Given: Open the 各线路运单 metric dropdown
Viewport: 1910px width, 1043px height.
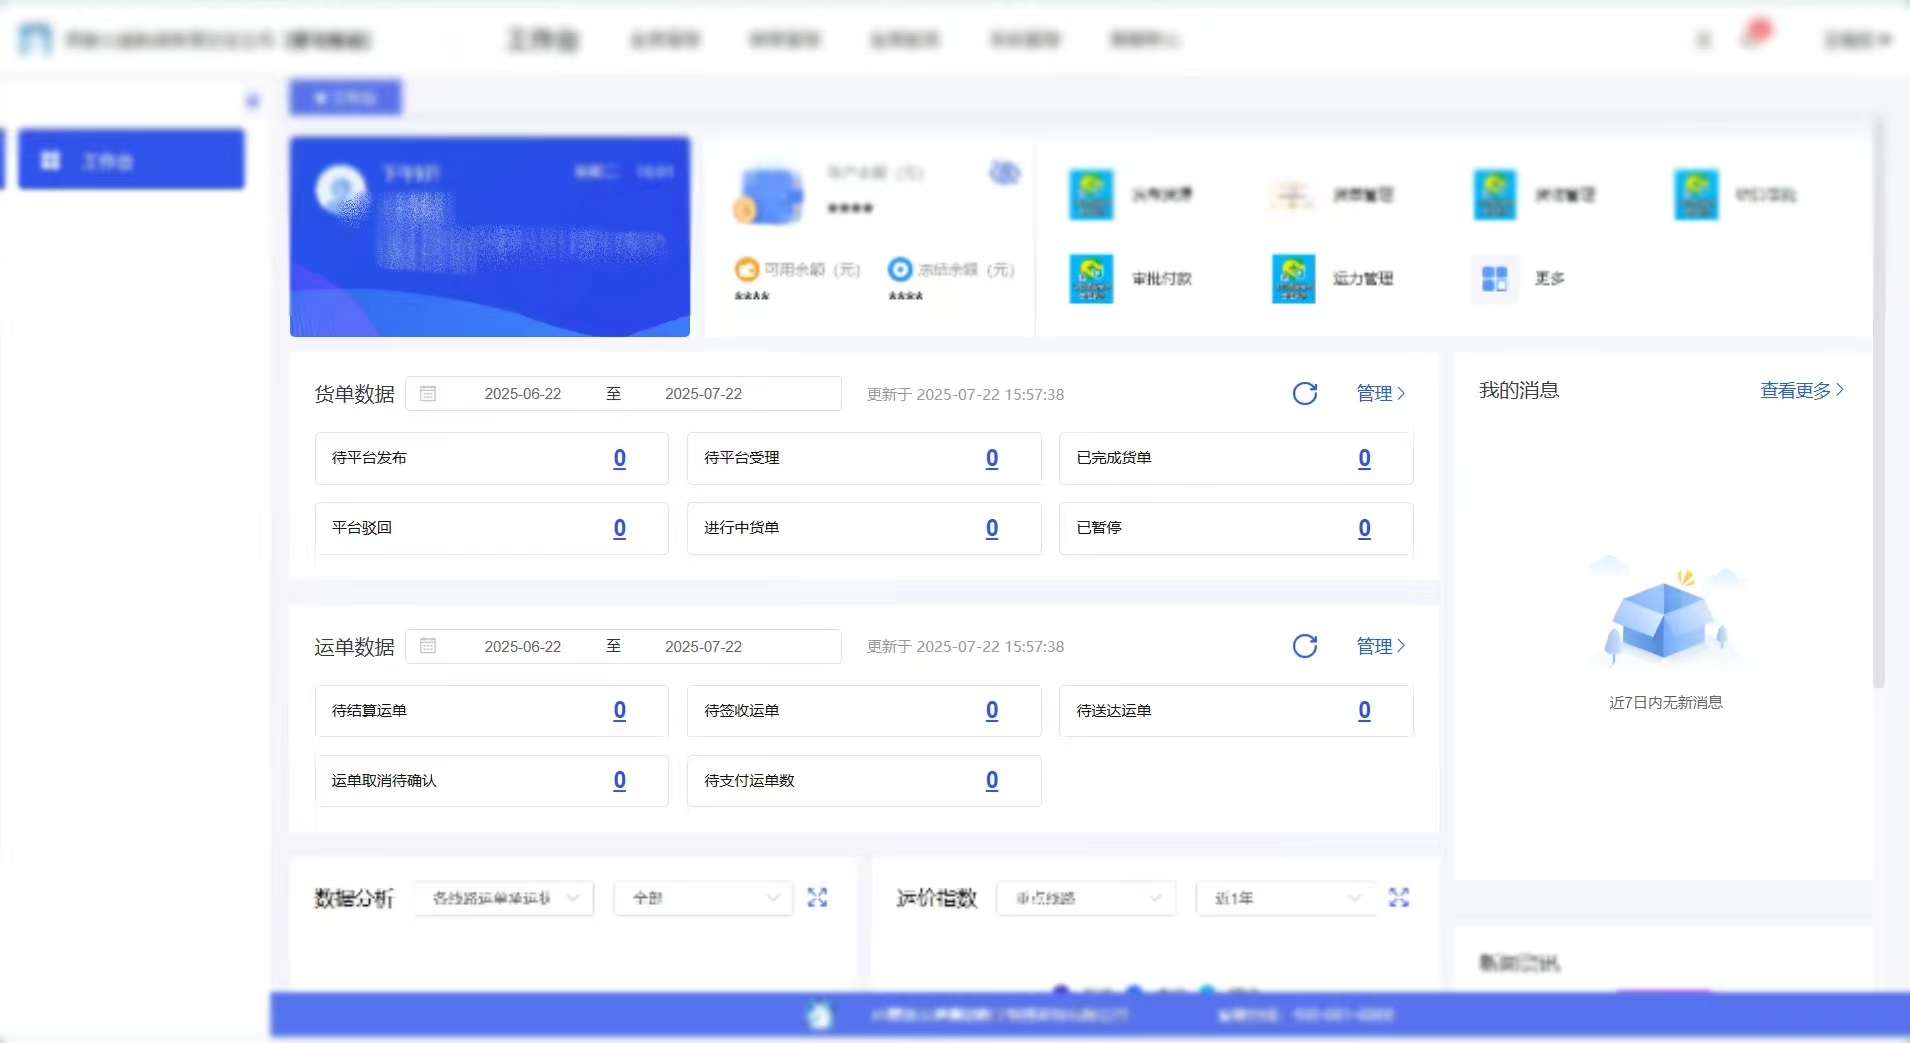Looking at the screenshot, I should [503, 898].
